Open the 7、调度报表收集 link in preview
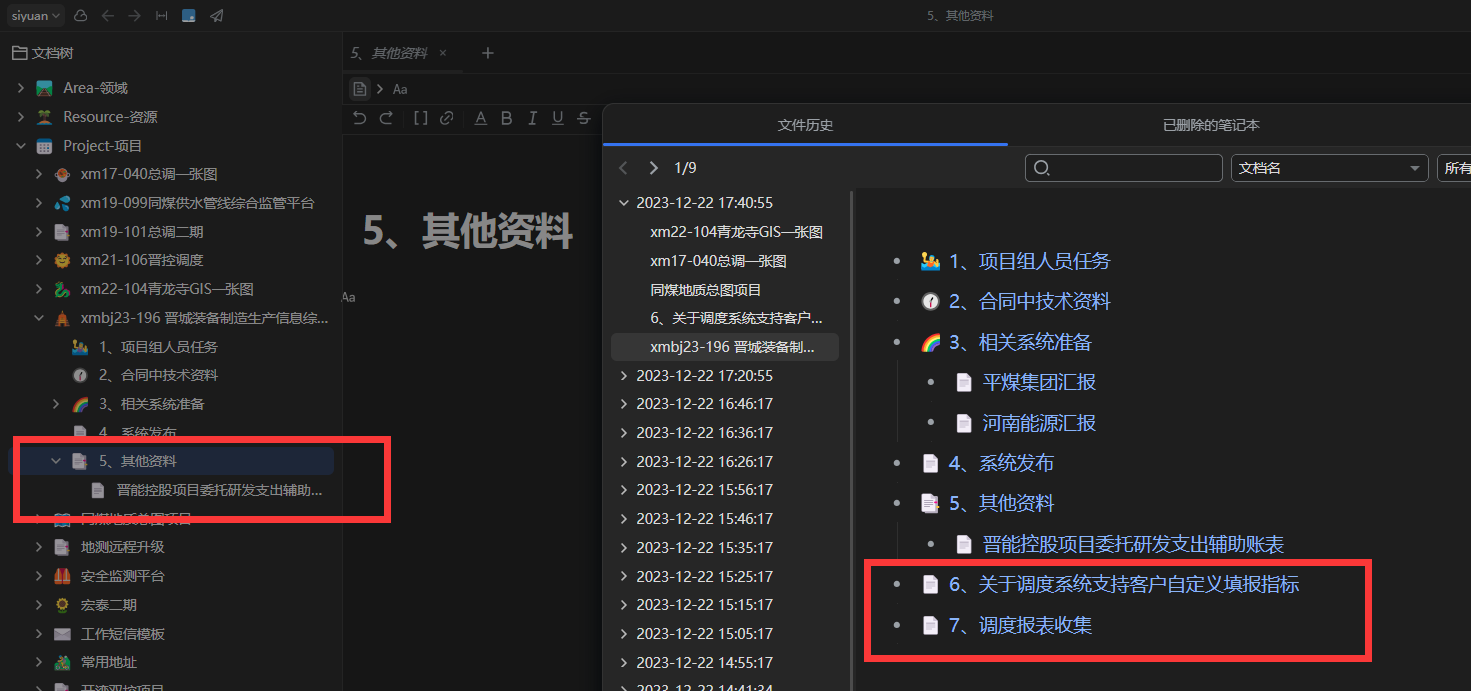The image size is (1471, 691). [1020, 625]
